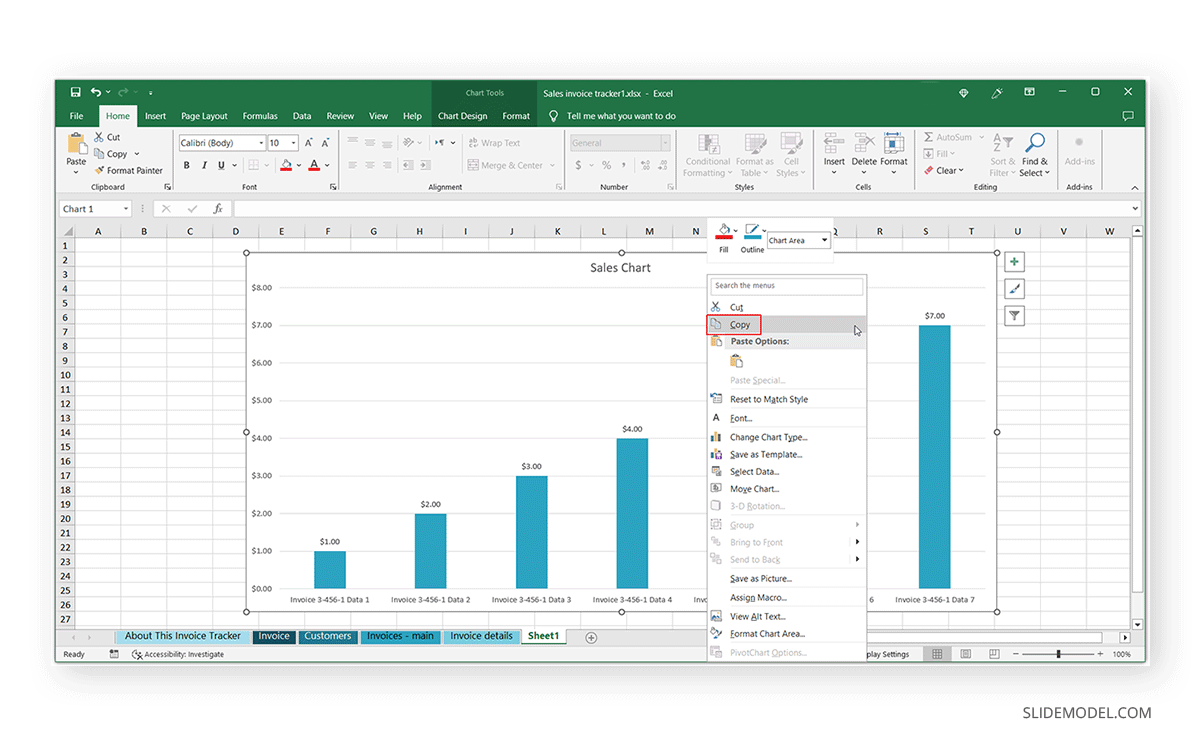Toggle bold formatting
Image resolution: width=1200 pixels, height=743 pixels.
(186, 165)
